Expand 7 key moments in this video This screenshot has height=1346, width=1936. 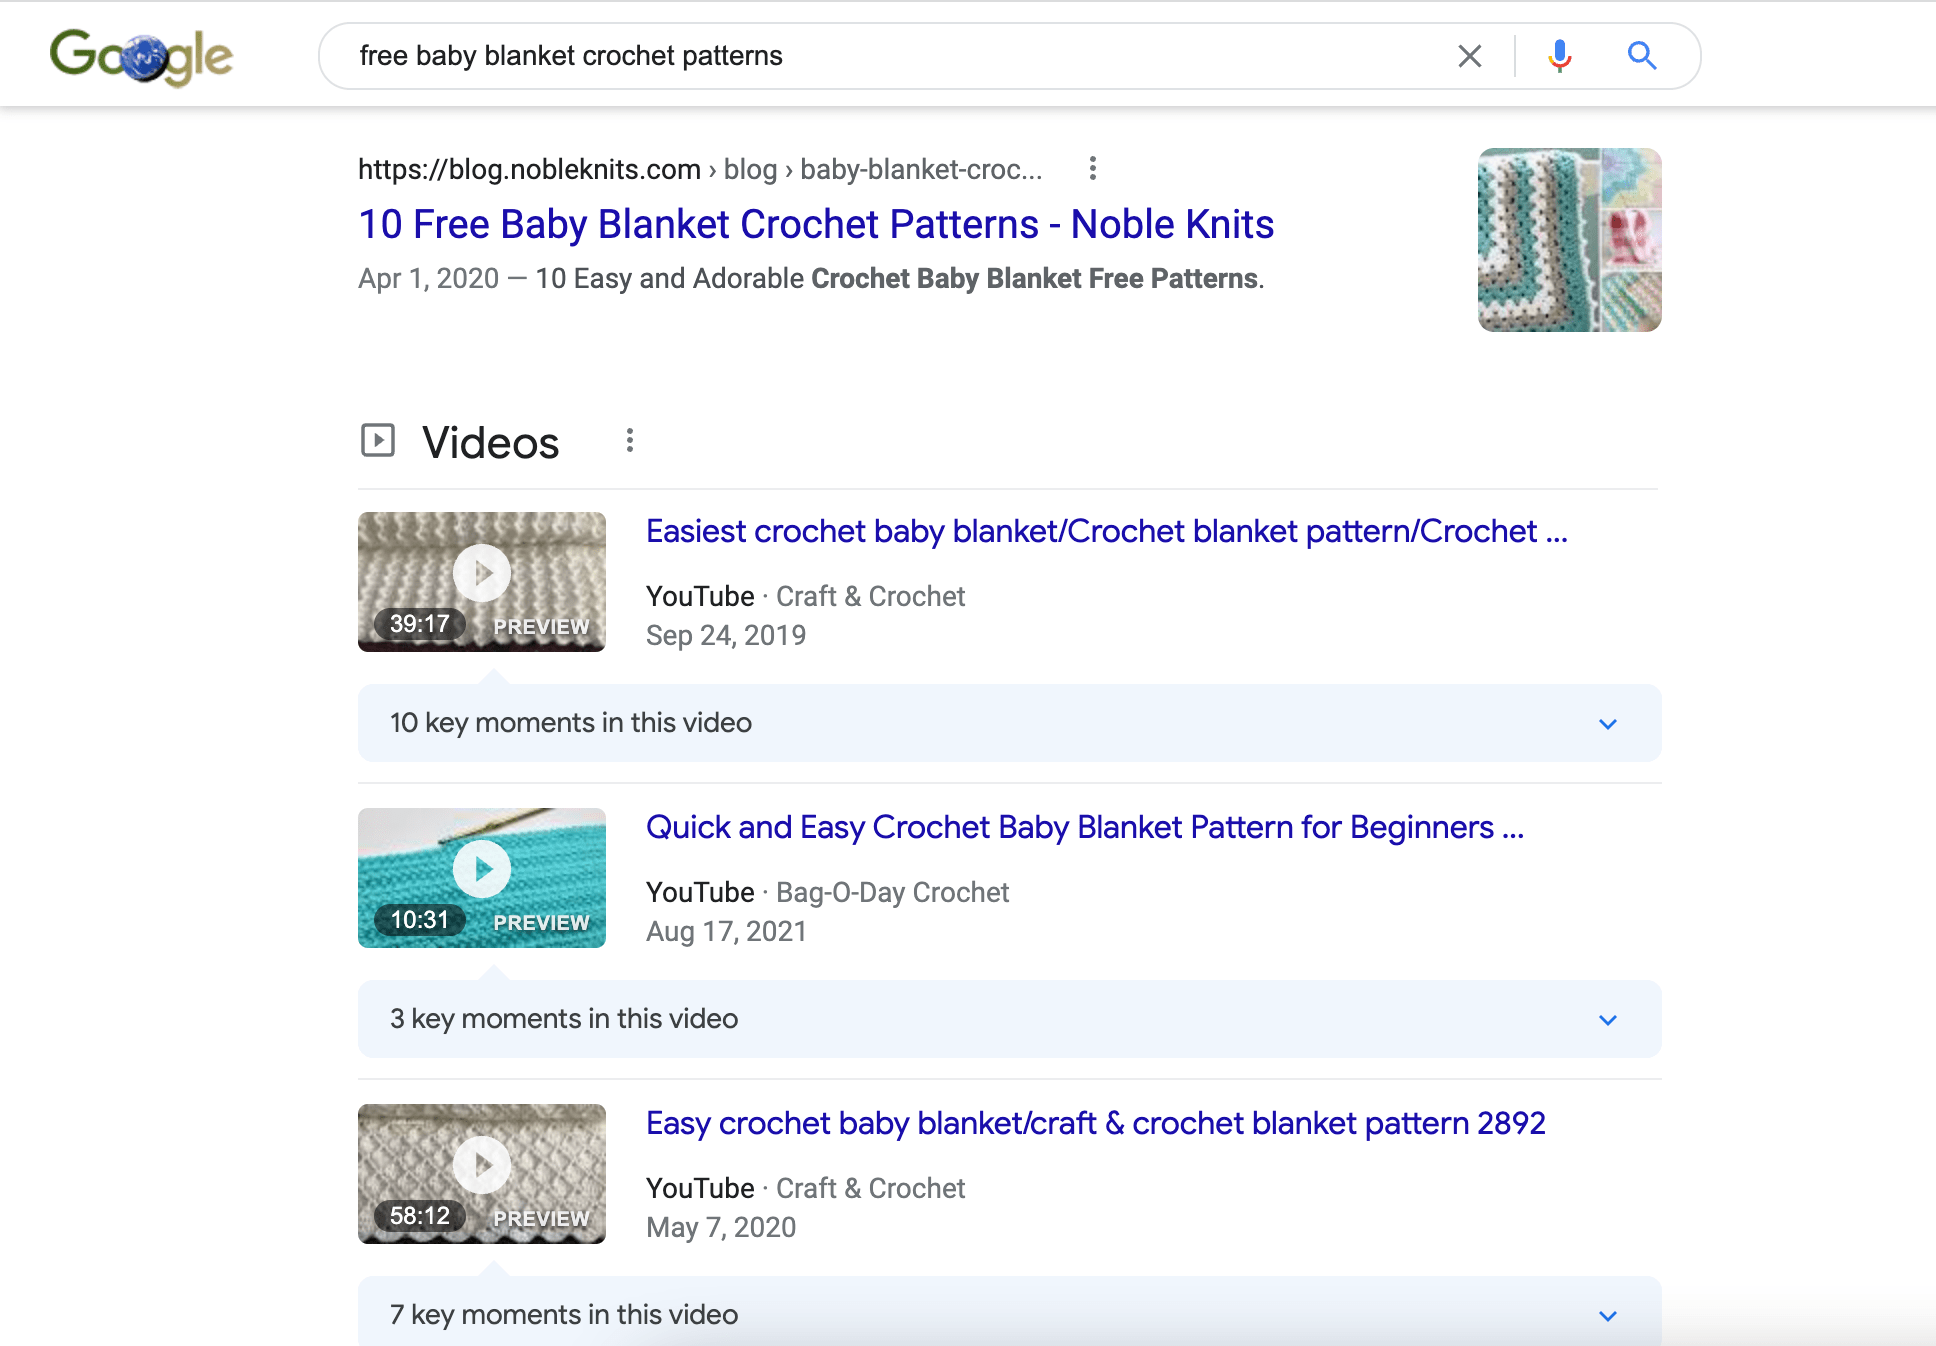(1010, 1311)
